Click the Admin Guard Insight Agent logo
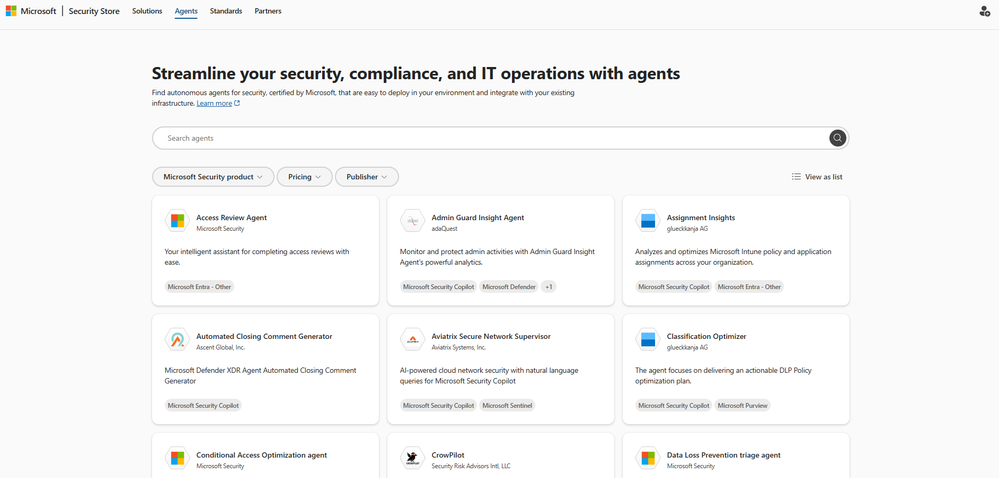Viewport: 999px width, 478px height. [x=412, y=221]
